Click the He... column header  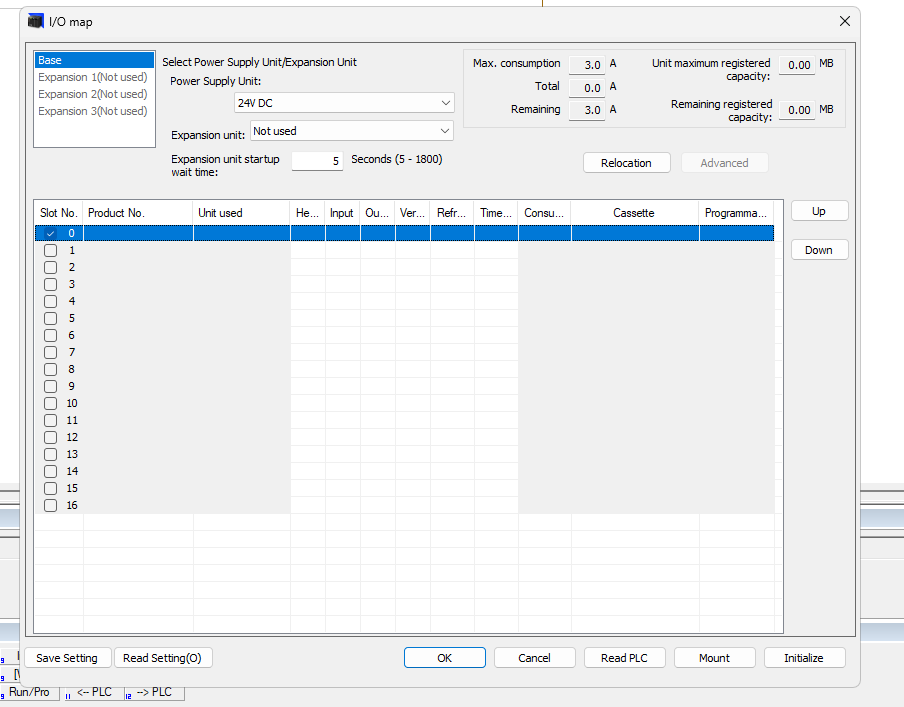pyautogui.click(x=308, y=213)
